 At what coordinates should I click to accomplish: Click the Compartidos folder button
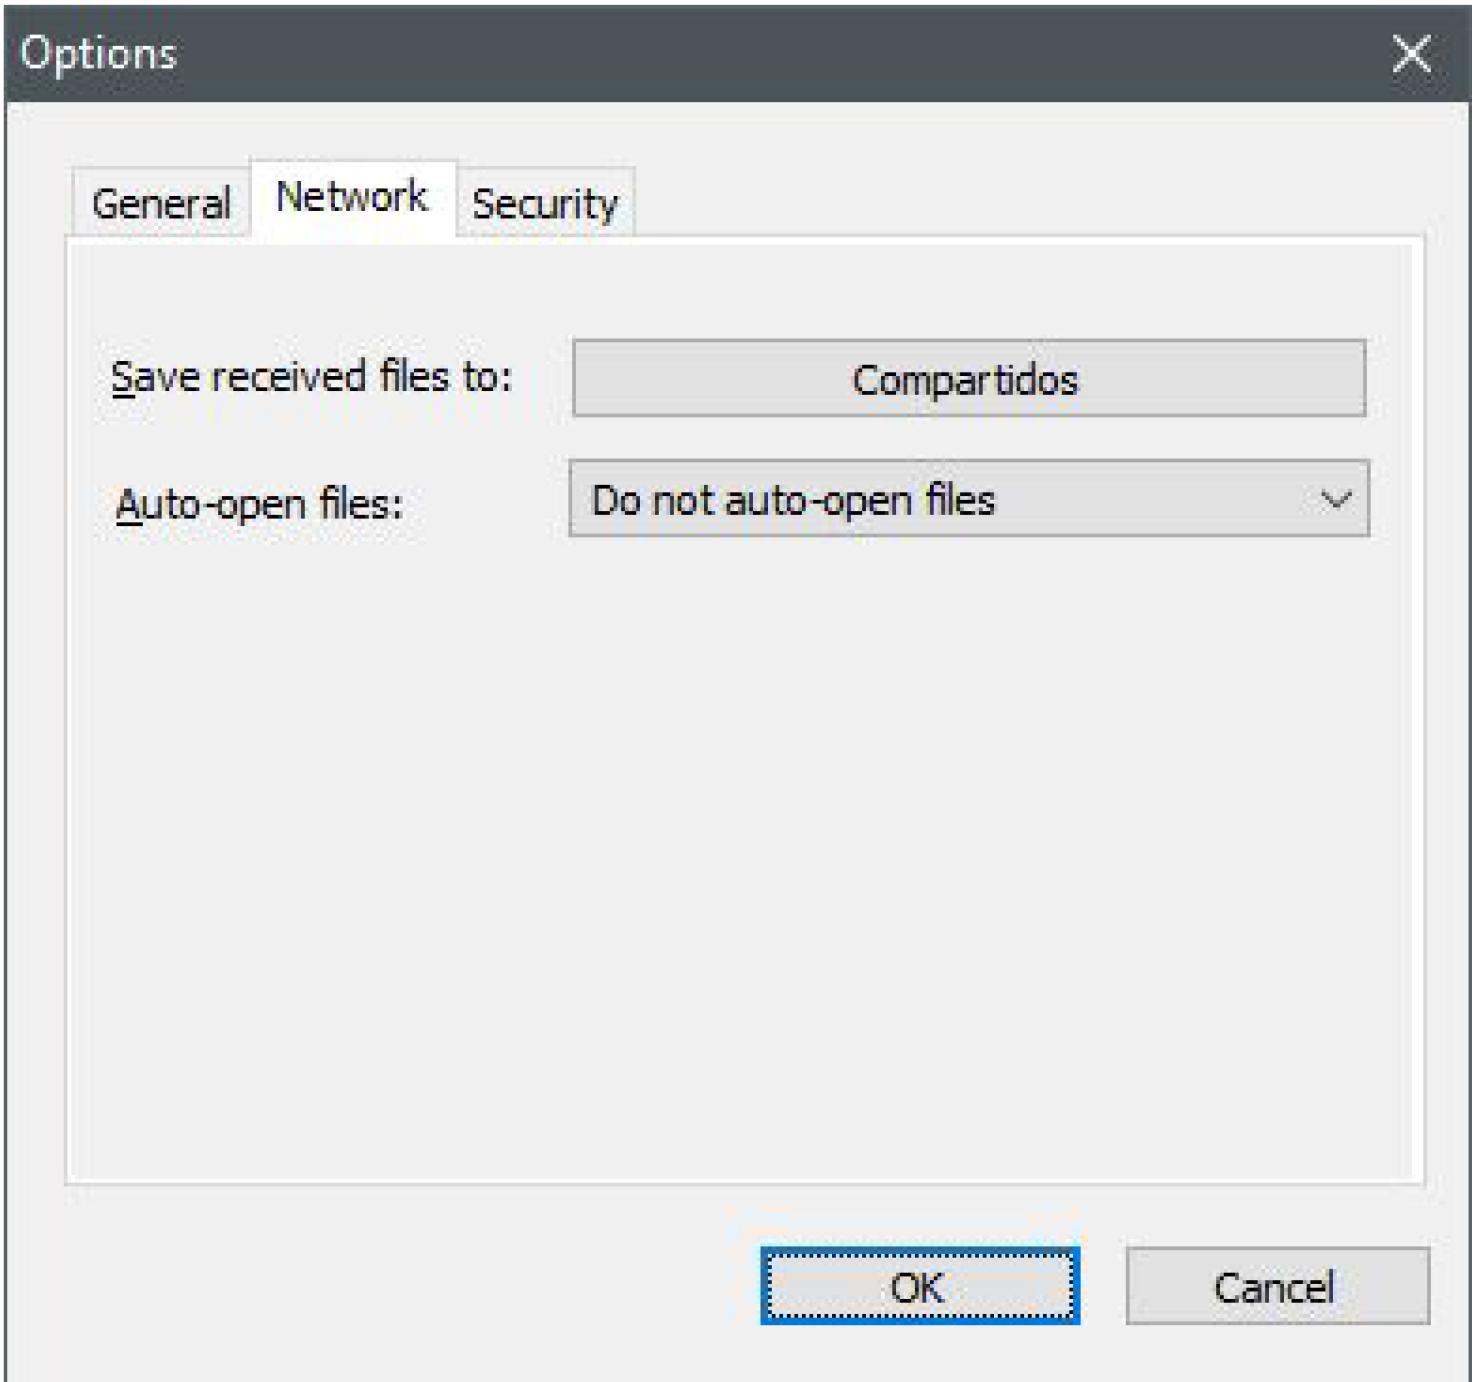(968, 379)
